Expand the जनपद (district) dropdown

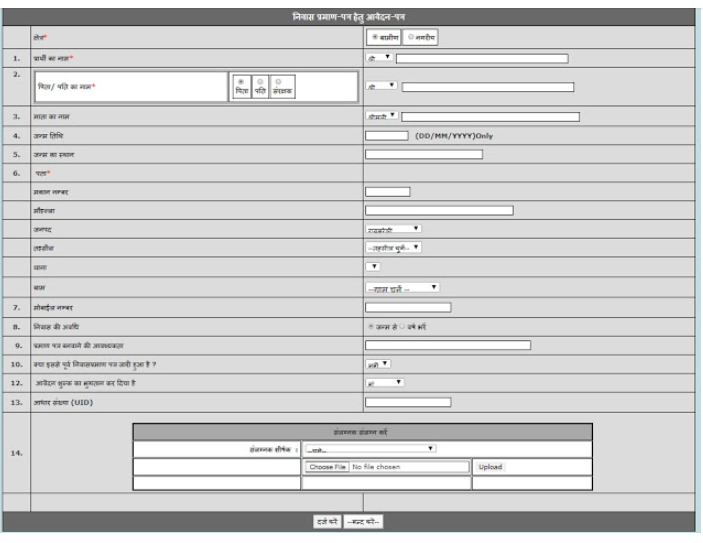(393, 229)
